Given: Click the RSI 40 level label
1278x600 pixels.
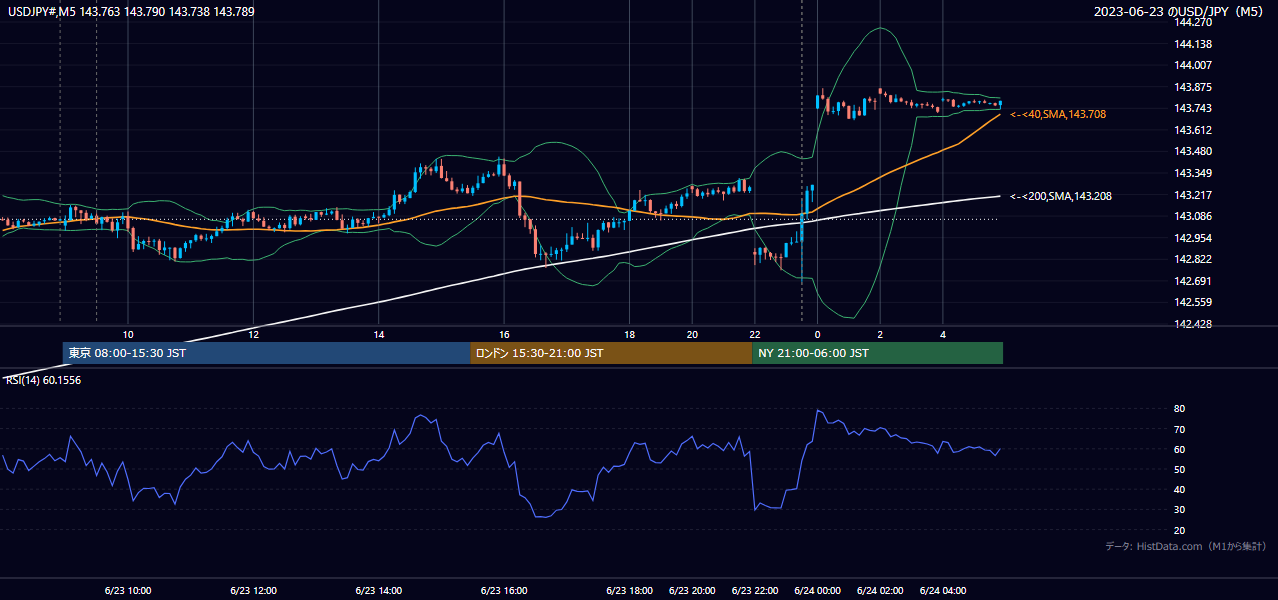Looking at the screenshot, I should pos(1179,489).
